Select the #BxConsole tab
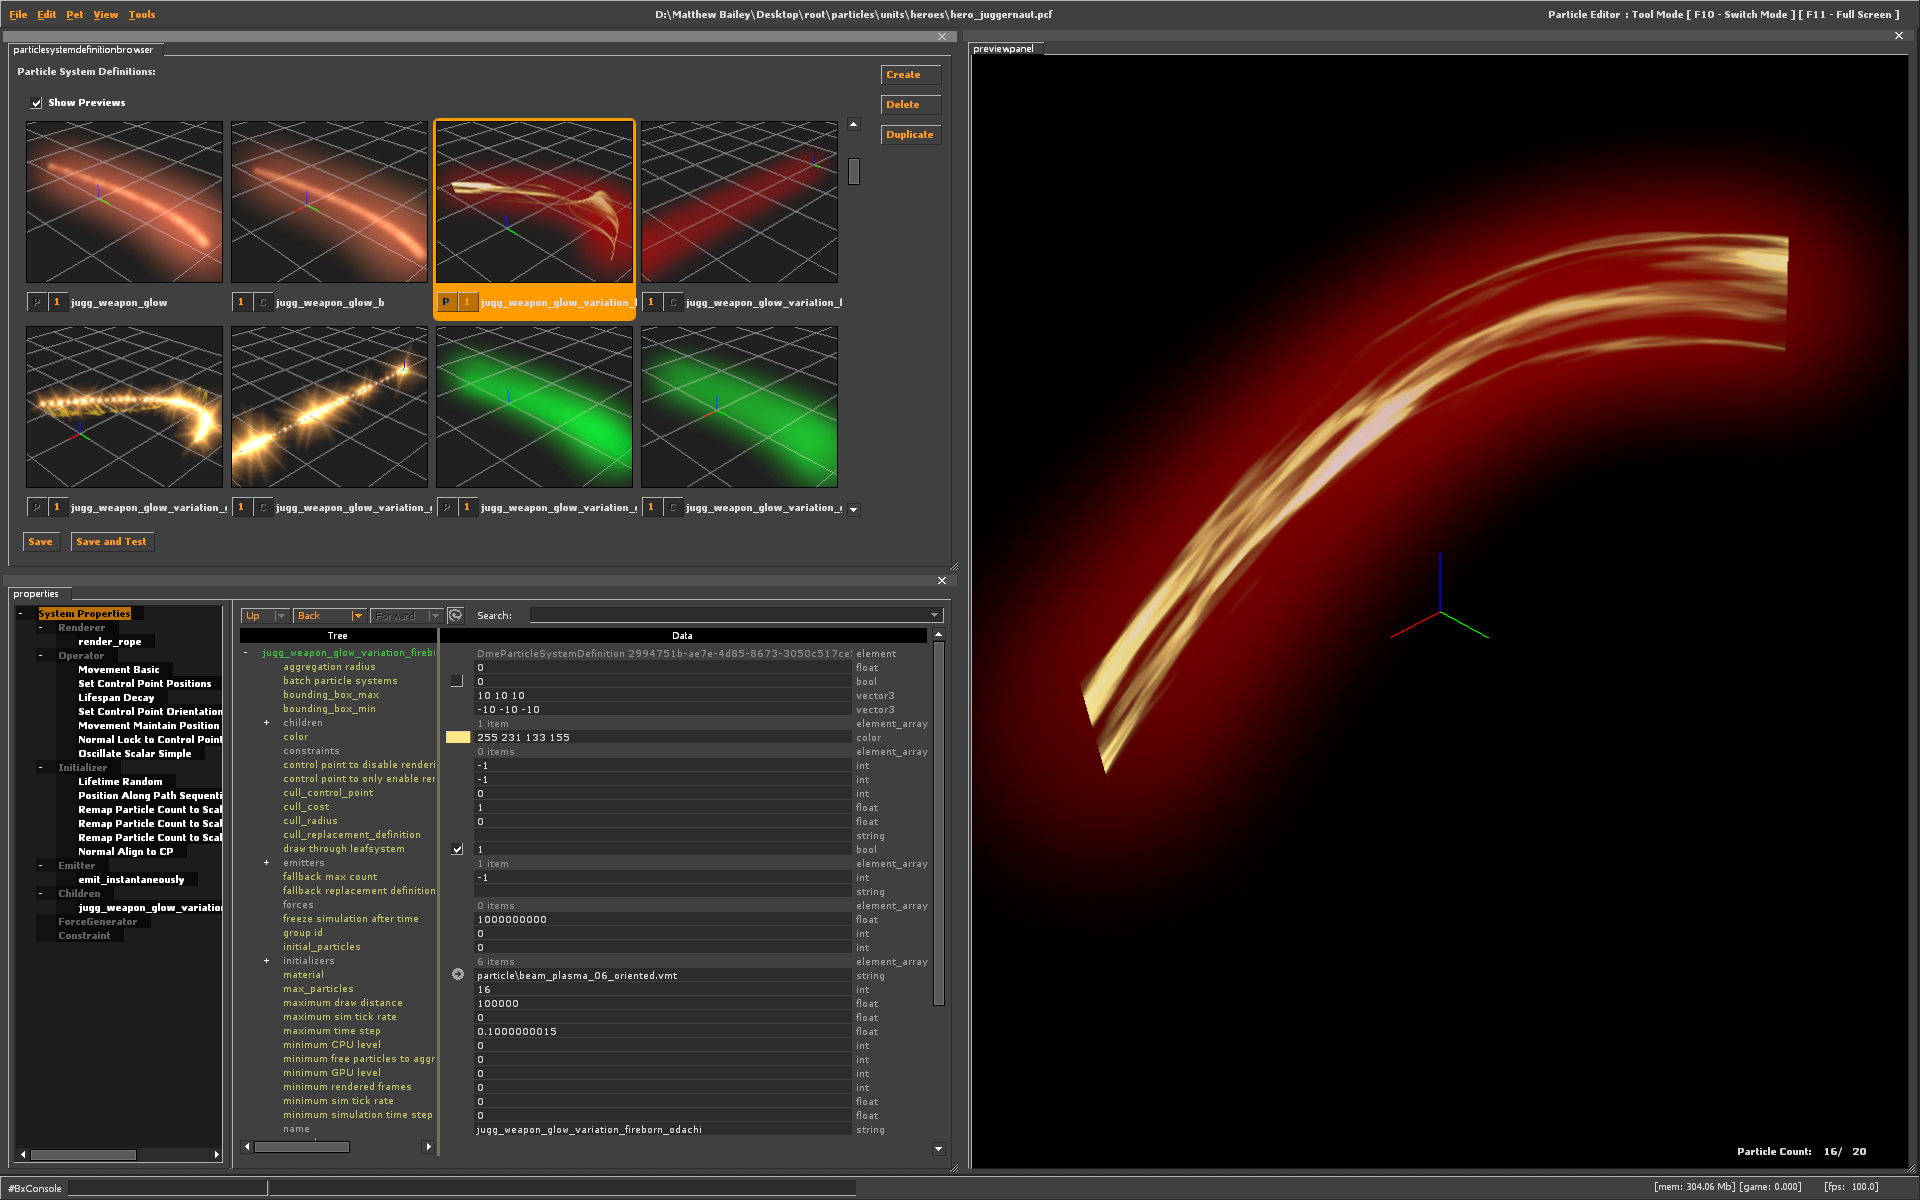 coord(36,1188)
